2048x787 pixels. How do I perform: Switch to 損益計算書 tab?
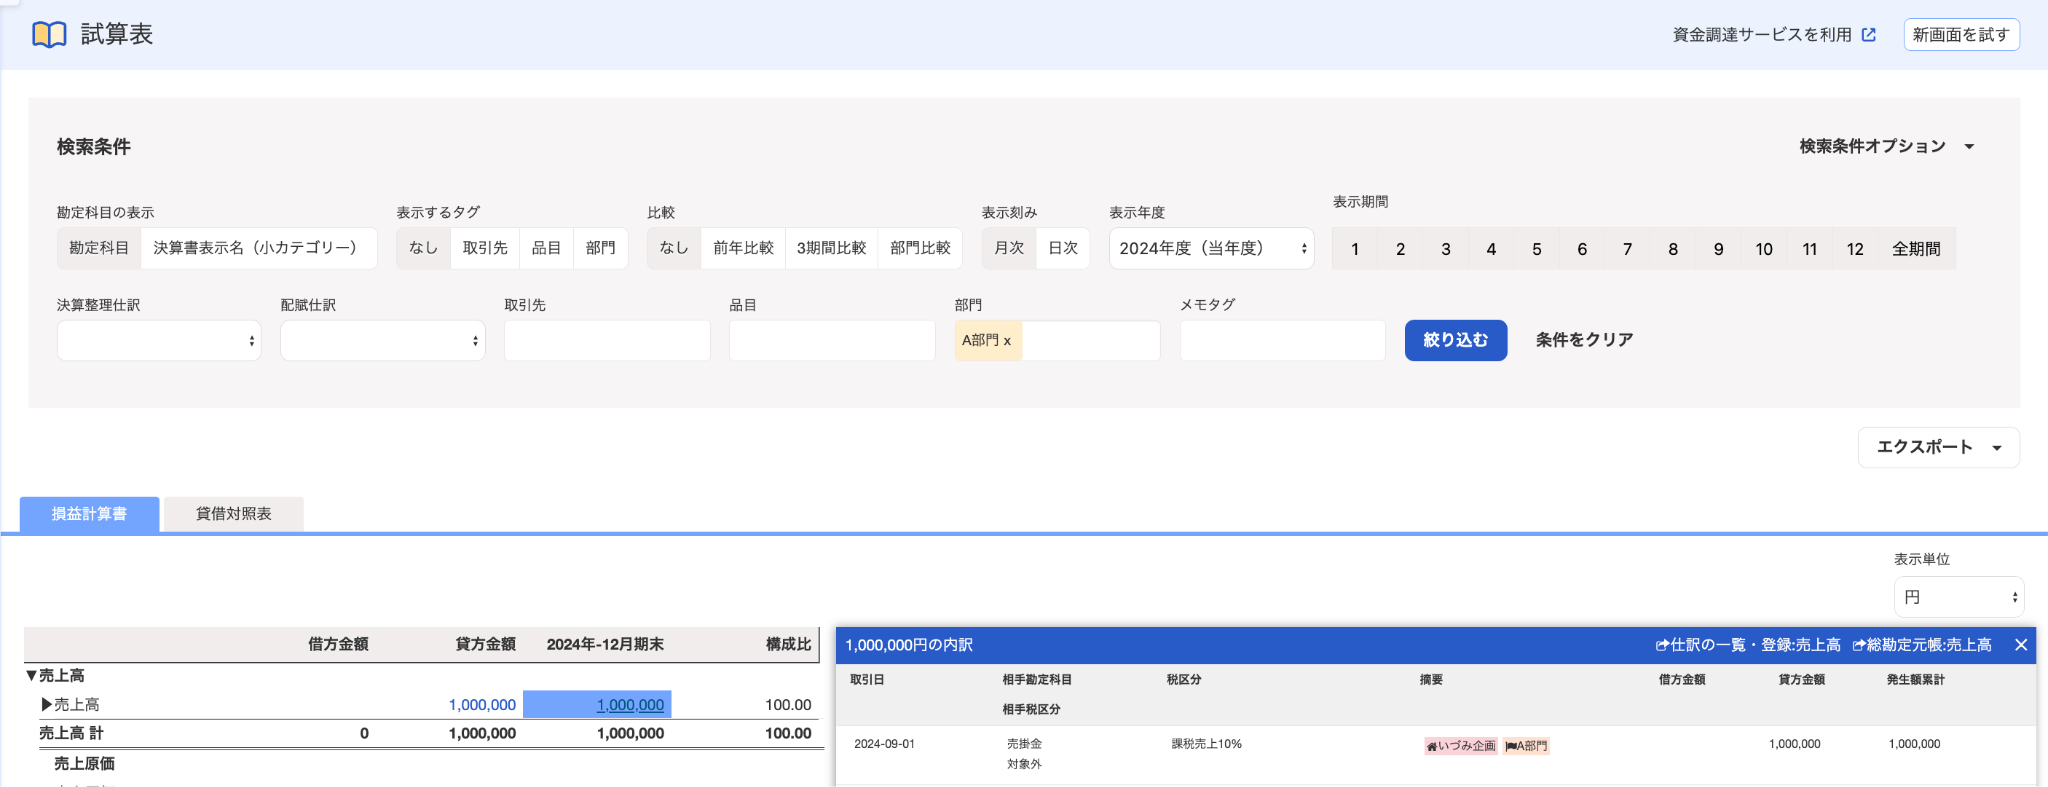point(89,514)
